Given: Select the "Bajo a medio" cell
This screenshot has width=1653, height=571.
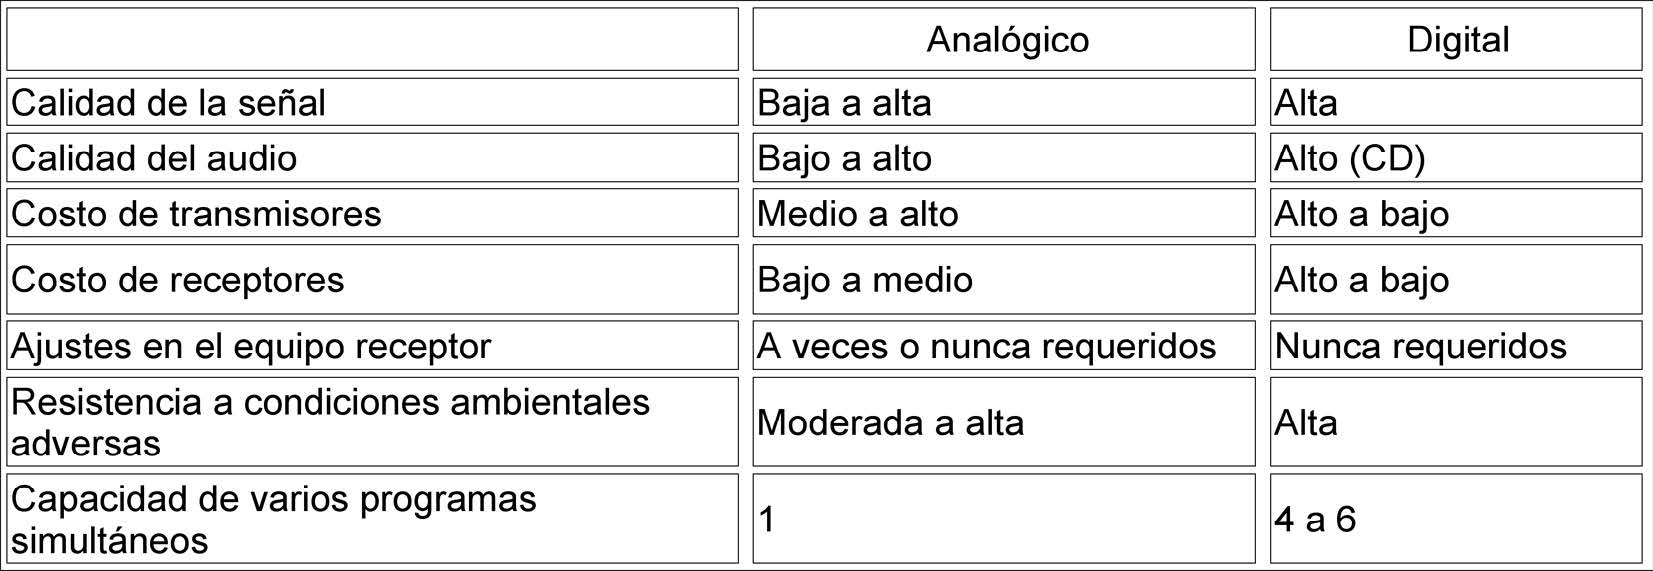Looking at the screenshot, I should (x=864, y=280).
